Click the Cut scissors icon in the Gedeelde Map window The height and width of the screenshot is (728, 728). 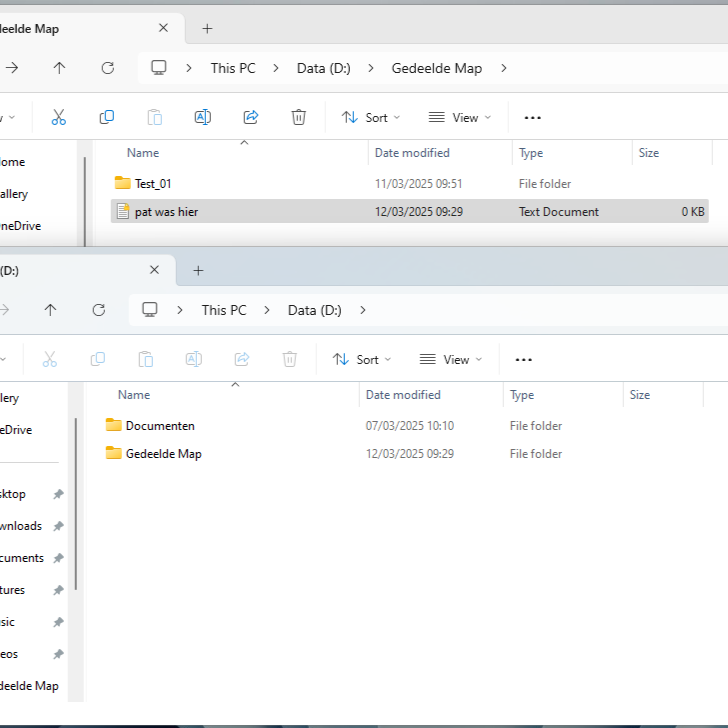[58, 117]
